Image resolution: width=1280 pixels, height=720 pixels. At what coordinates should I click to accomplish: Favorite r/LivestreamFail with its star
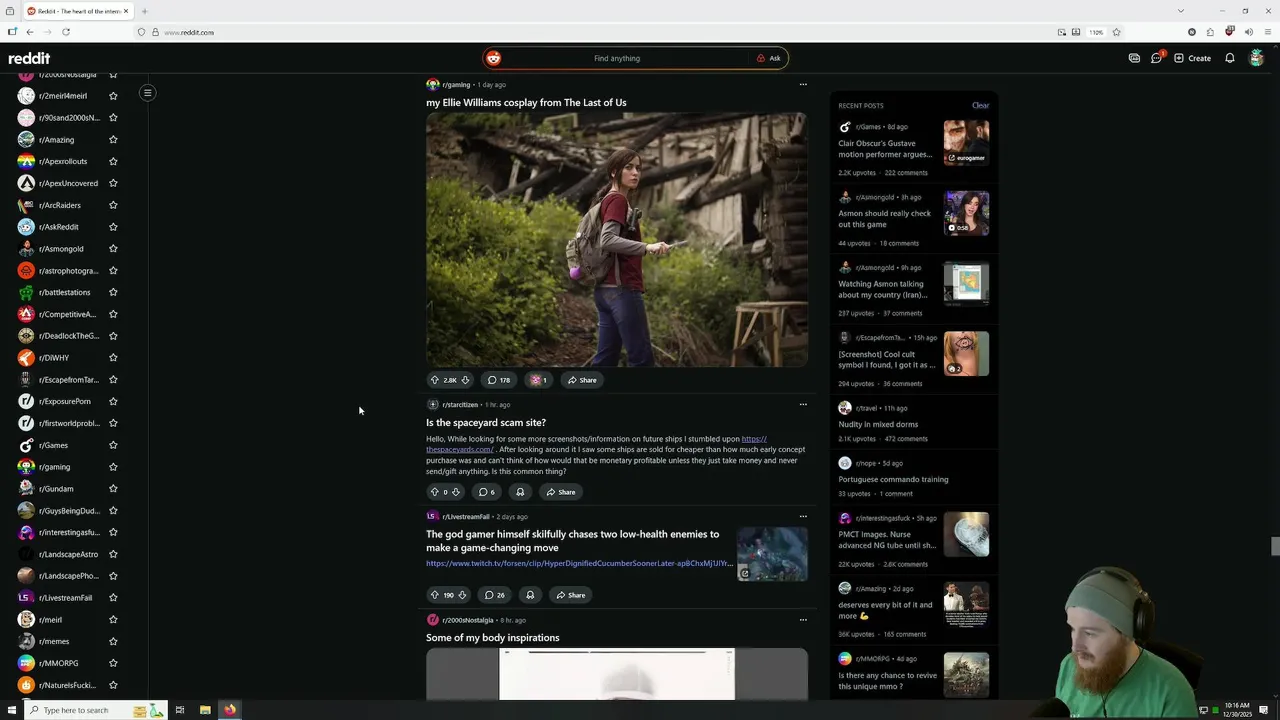click(113, 598)
